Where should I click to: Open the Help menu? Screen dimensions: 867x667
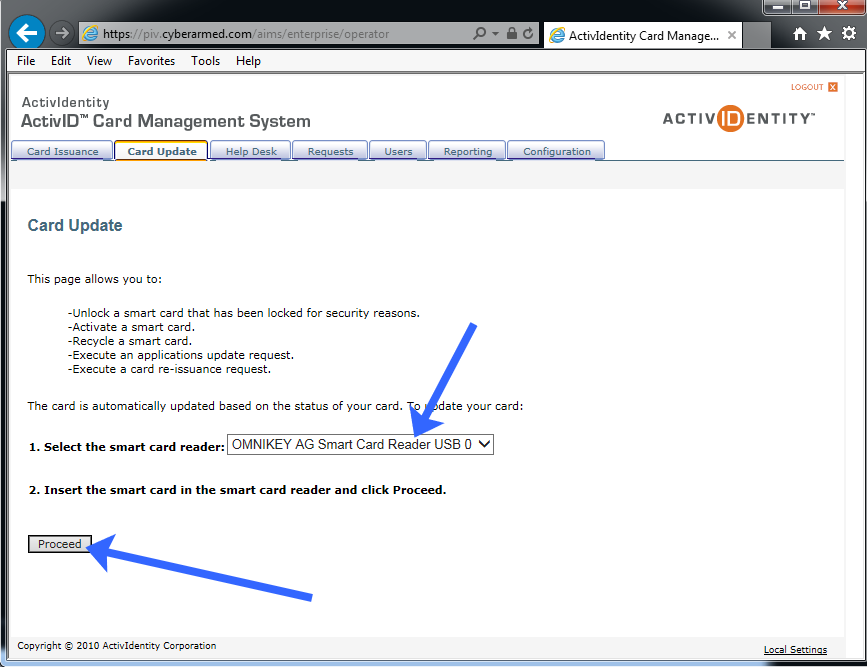click(x=248, y=61)
